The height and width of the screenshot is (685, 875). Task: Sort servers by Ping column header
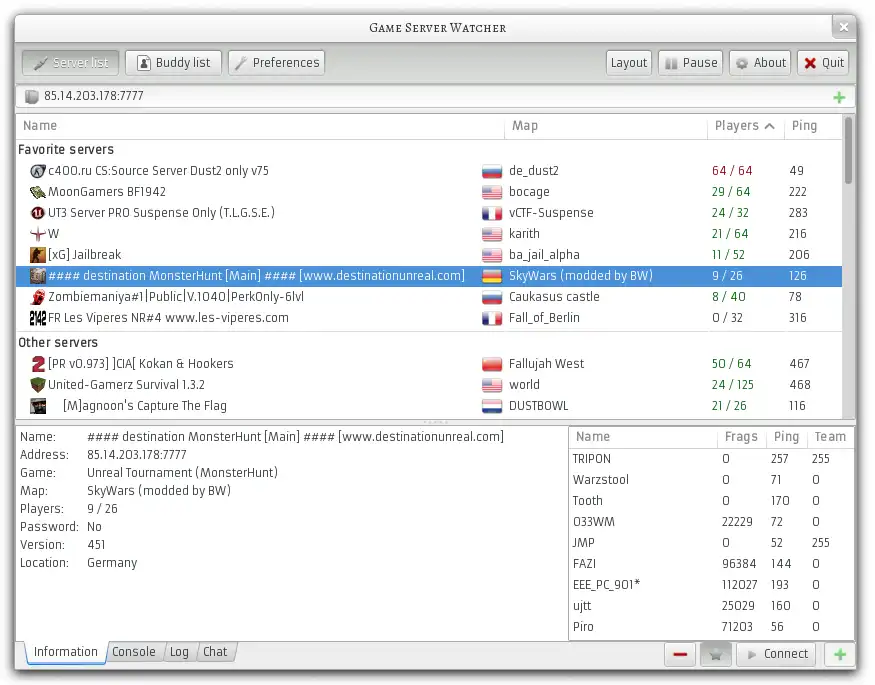tap(812, 126)
